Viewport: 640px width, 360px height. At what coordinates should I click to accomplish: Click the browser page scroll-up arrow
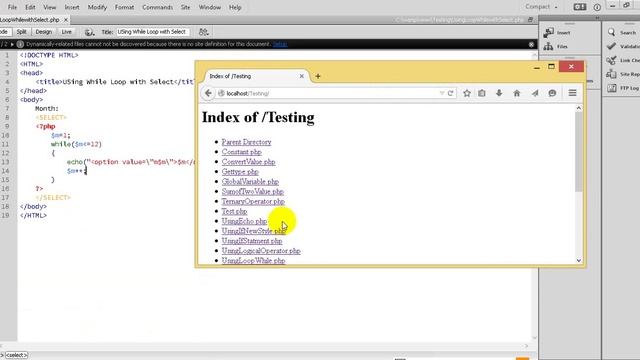point(578,108)
